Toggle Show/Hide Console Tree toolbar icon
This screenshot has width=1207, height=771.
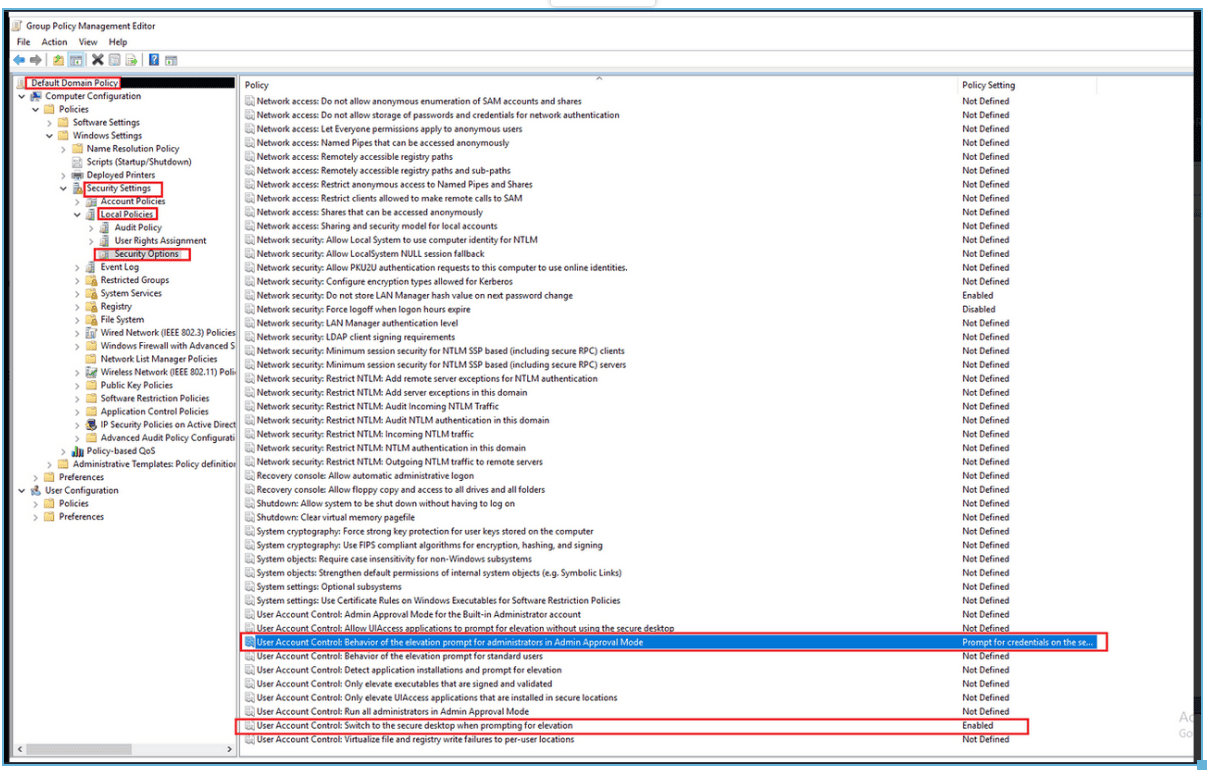click(x=76, y=60)
